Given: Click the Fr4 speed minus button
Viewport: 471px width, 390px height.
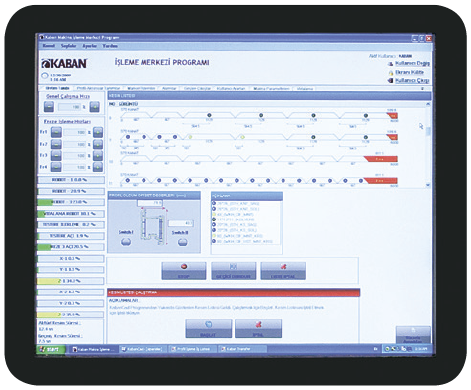Looking at the screenshot, I should (56, 167).
